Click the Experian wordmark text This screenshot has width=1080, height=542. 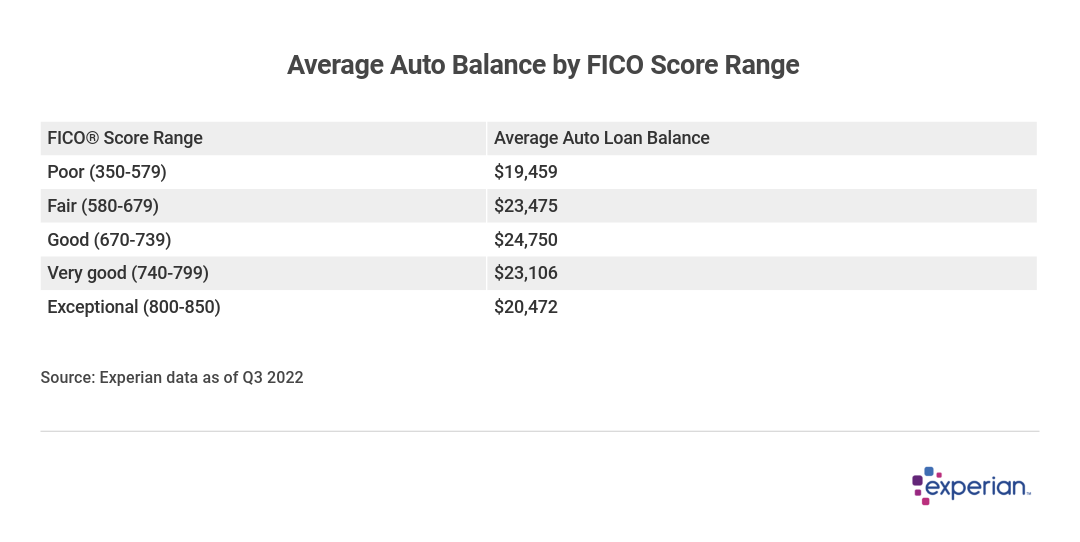978,487
